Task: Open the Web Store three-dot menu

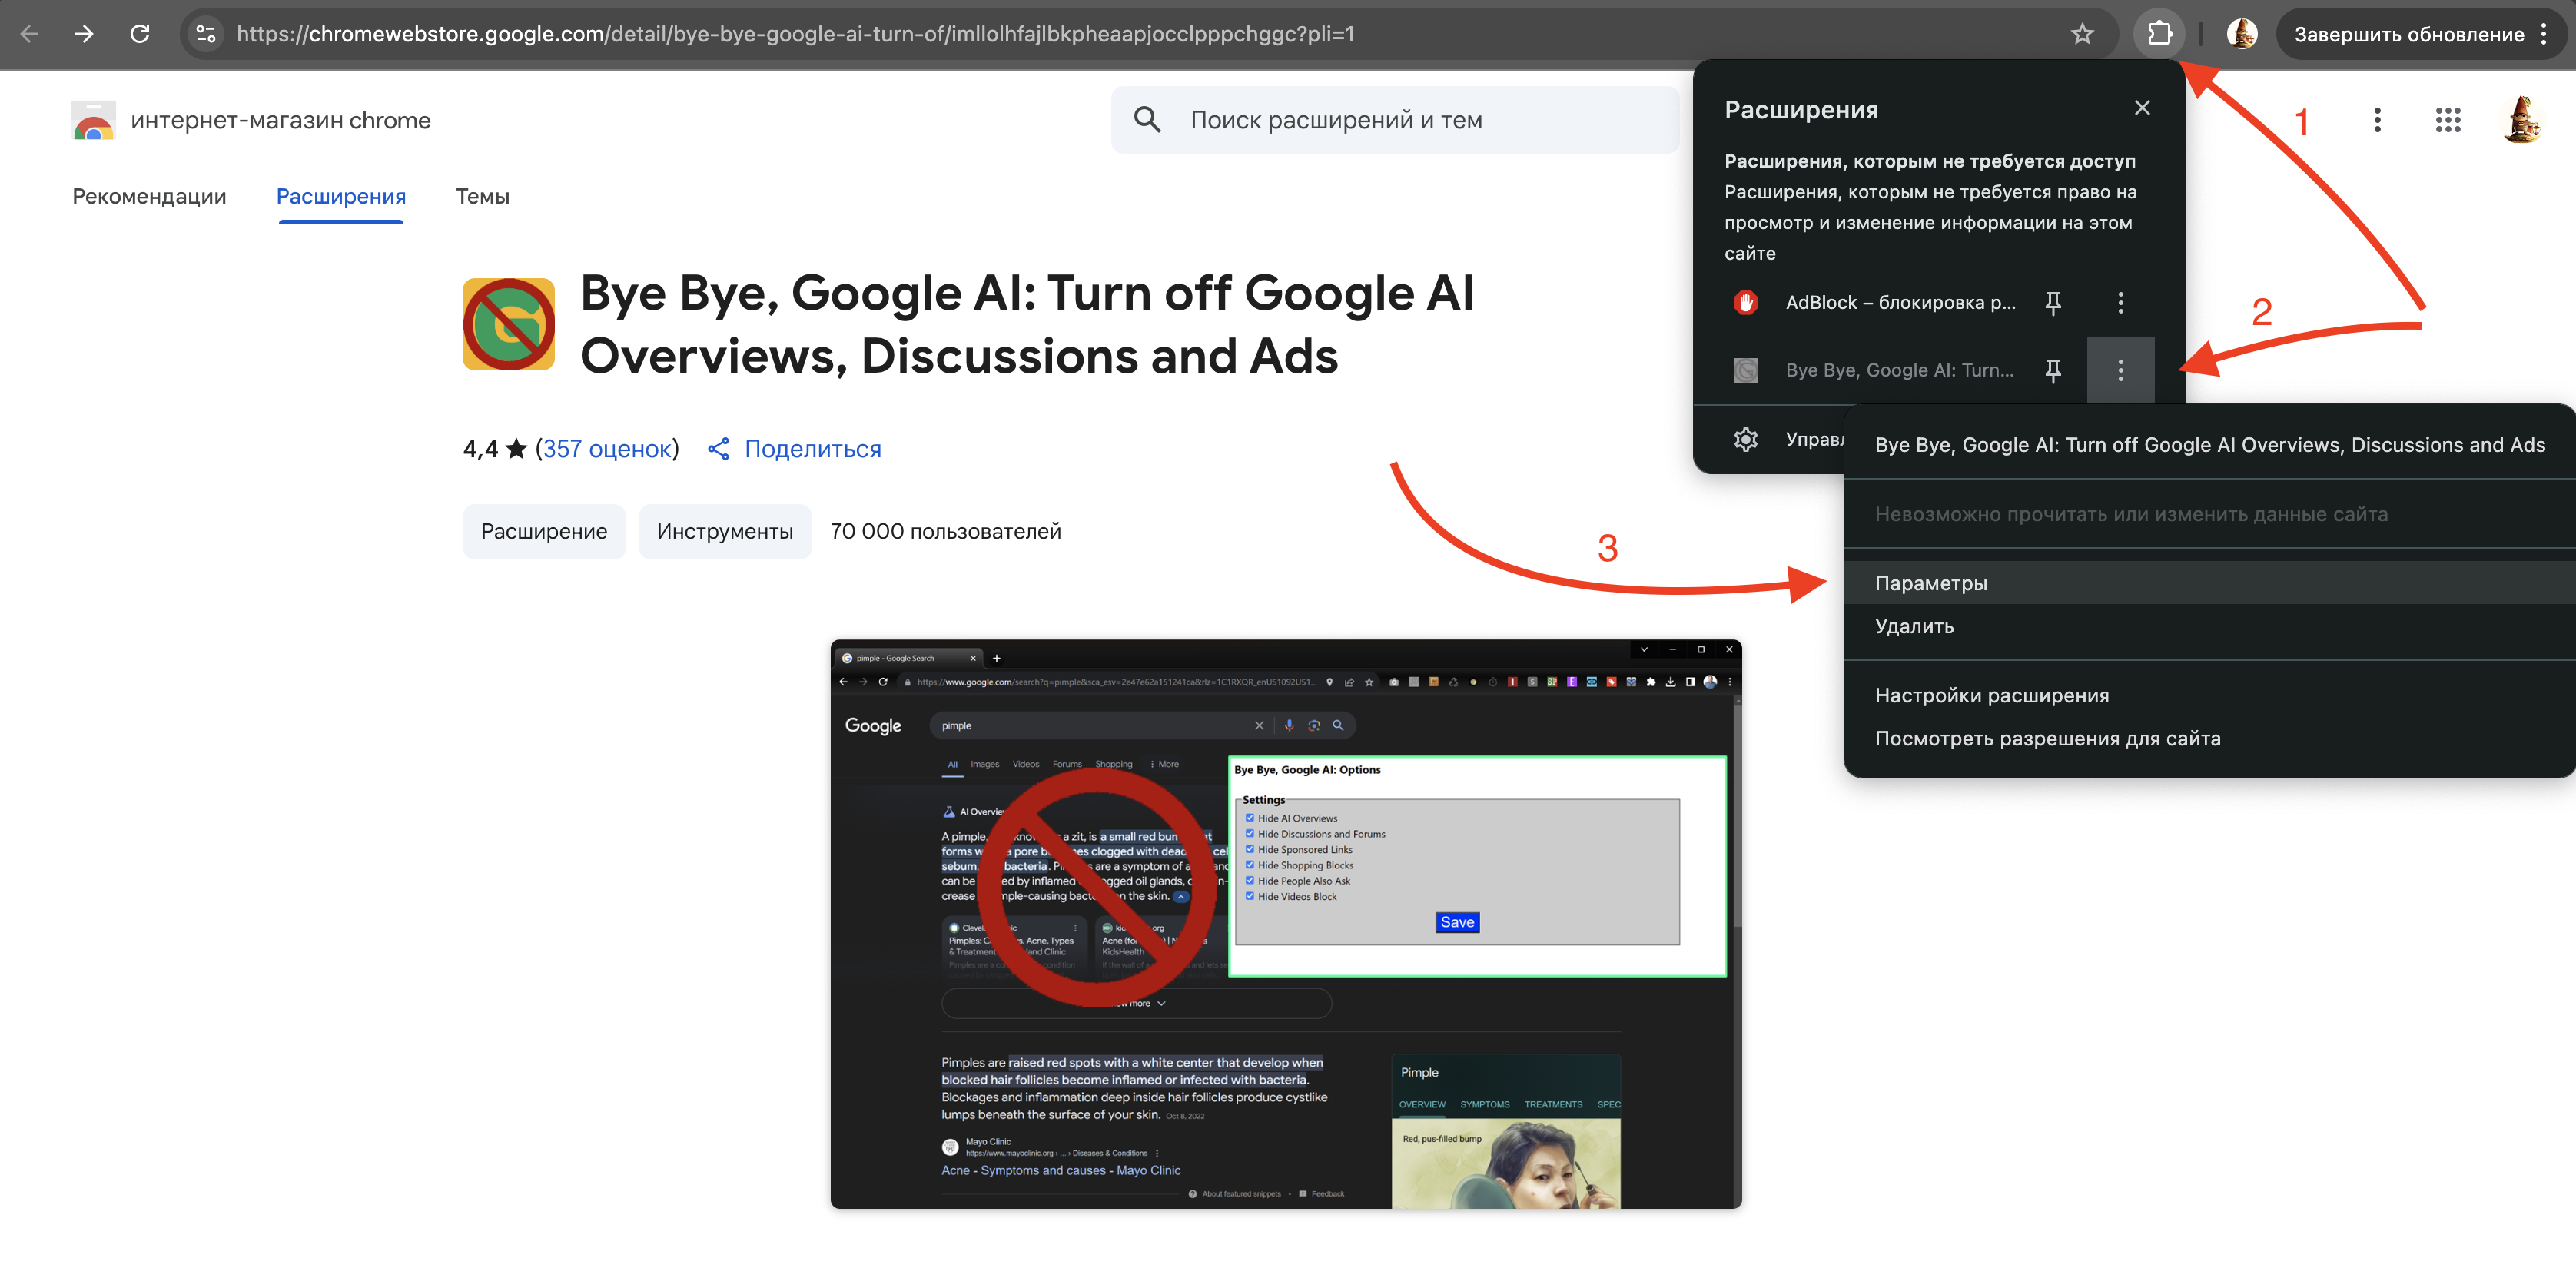Action: pyautogui.click(x=2377, y=120)
